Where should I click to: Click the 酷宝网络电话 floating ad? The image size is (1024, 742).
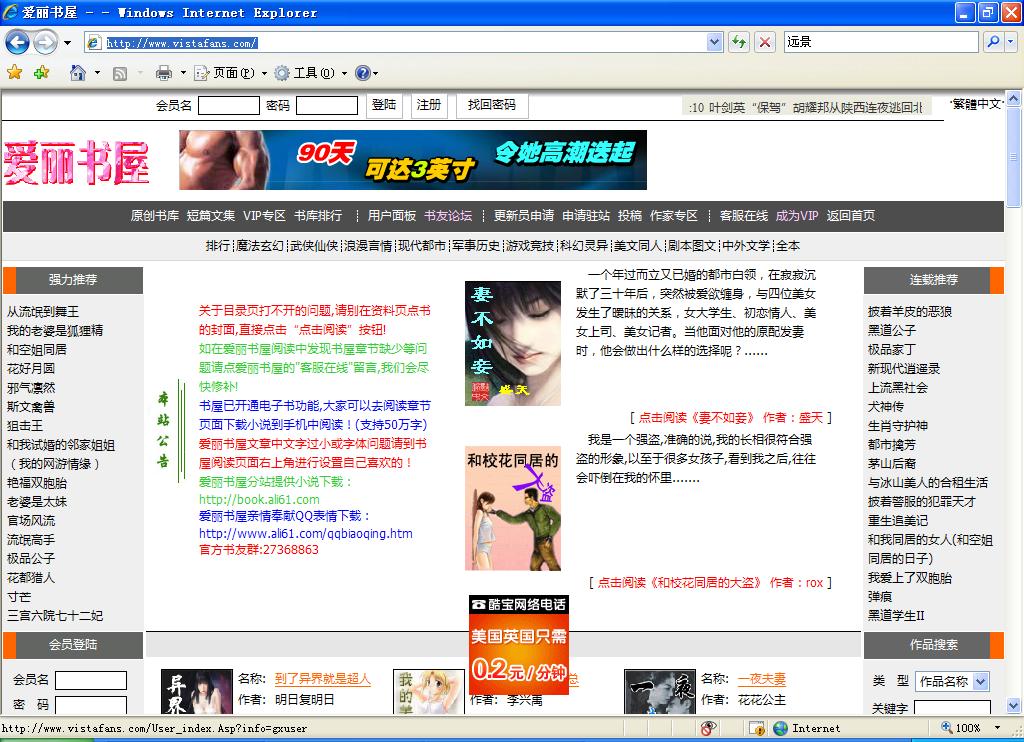click(x=519, y=645)
